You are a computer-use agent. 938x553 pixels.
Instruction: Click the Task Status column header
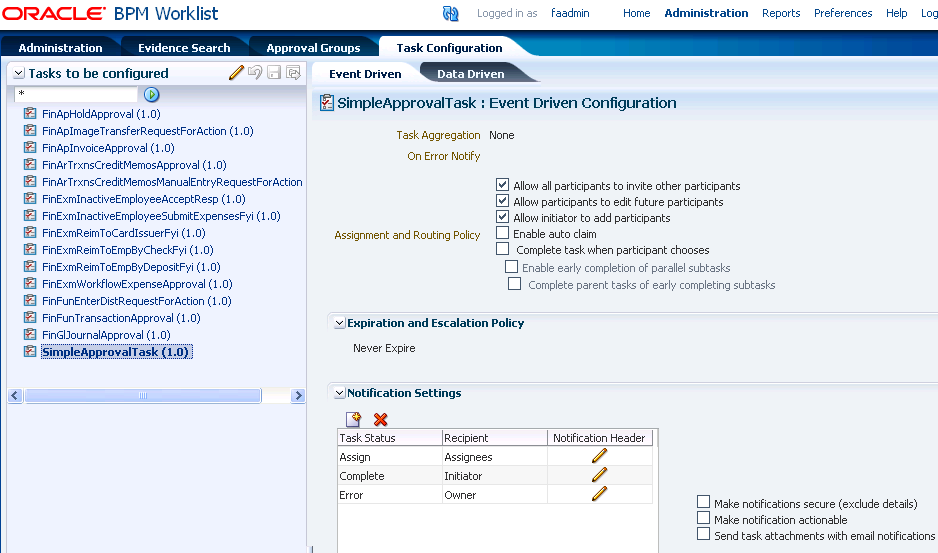389,437
